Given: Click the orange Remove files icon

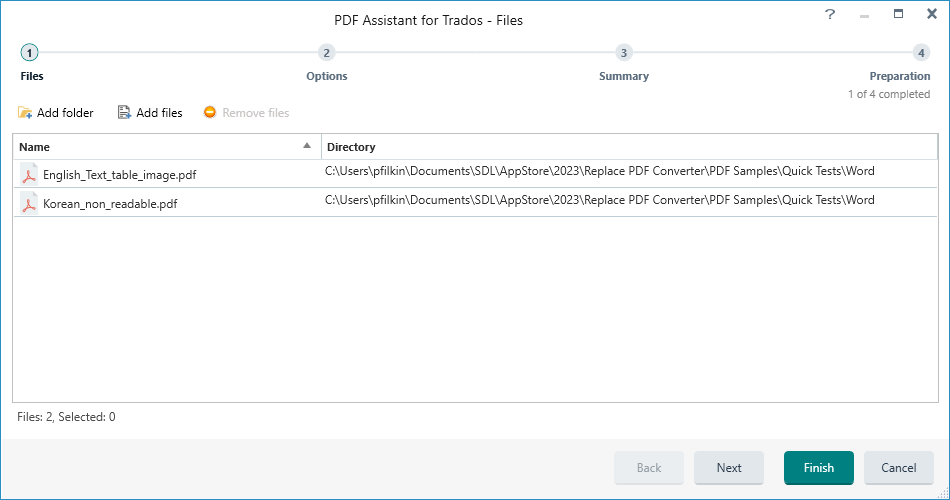Looking at the screenshot, I should tap(210, 112).
